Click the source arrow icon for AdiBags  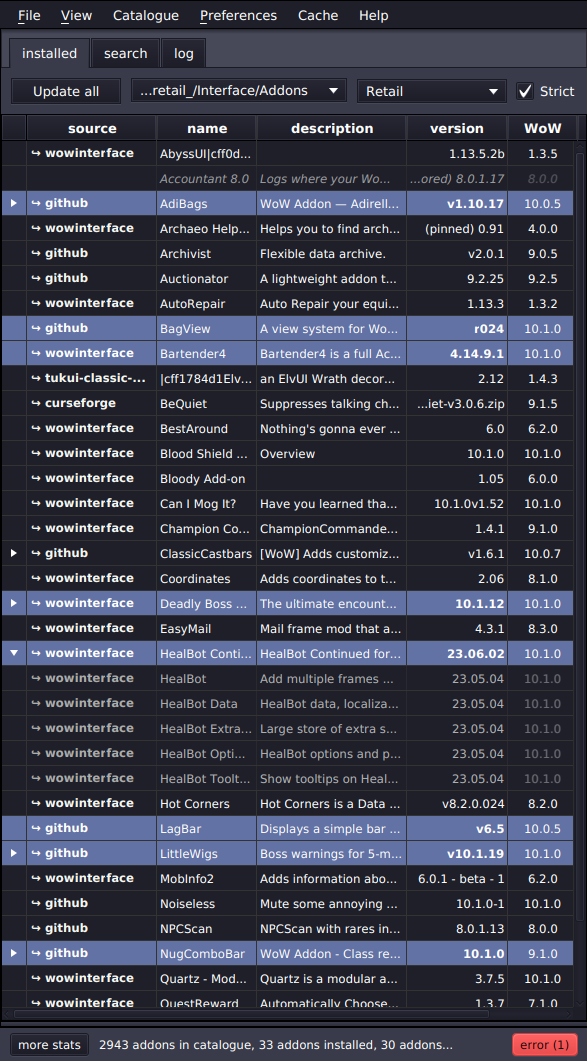(36, 203)
